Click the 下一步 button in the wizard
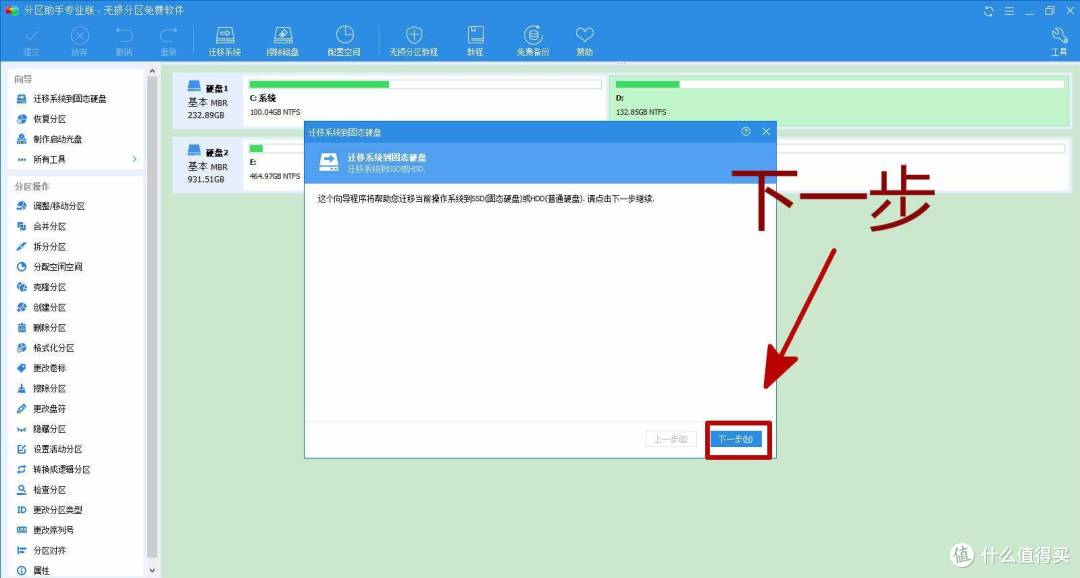This screenshot has width=1080, height=578. [738, 439]
